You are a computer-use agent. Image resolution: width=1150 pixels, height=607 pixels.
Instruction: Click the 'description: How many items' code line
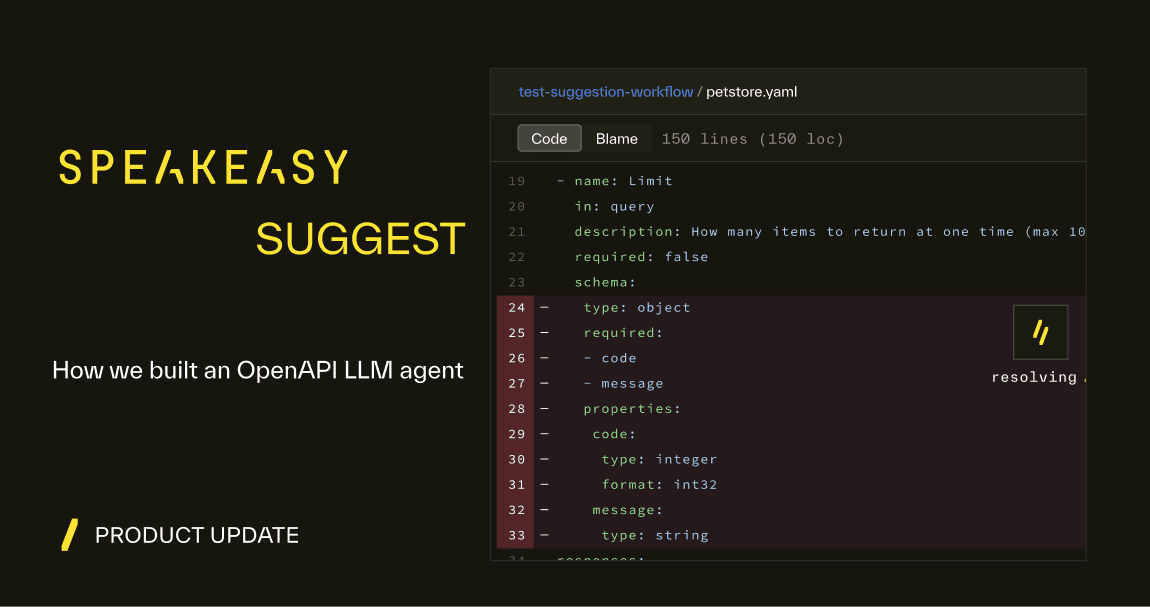(x=829, y=232)
